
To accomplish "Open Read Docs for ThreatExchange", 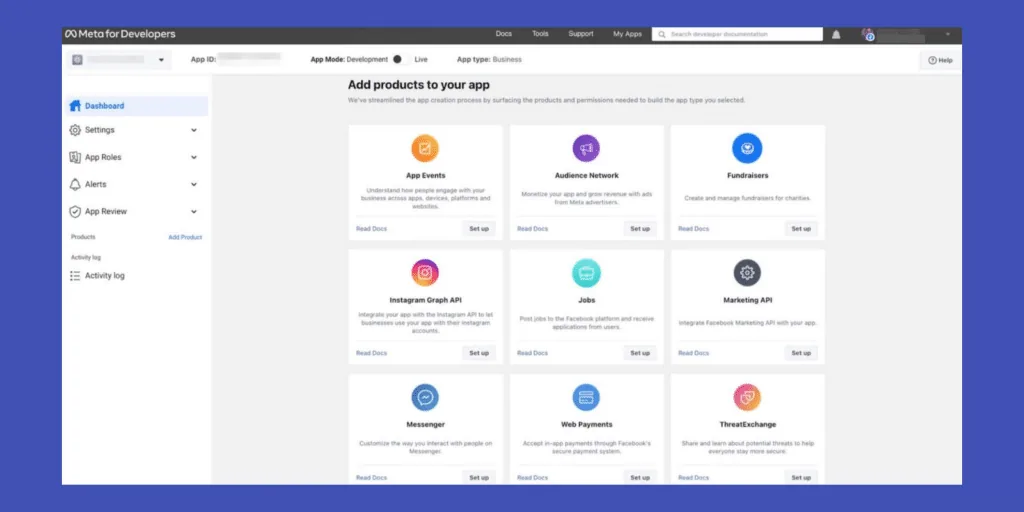I will 694,477.
